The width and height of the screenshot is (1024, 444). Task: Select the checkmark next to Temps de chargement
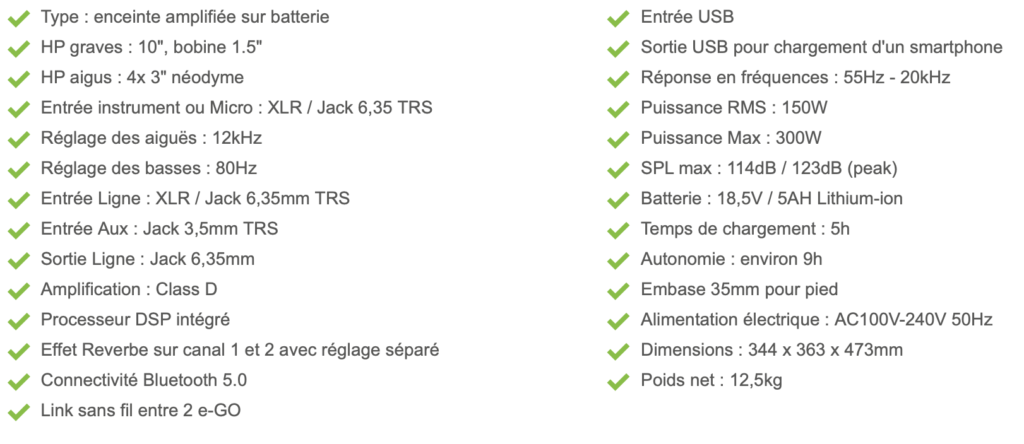[618, 230]
